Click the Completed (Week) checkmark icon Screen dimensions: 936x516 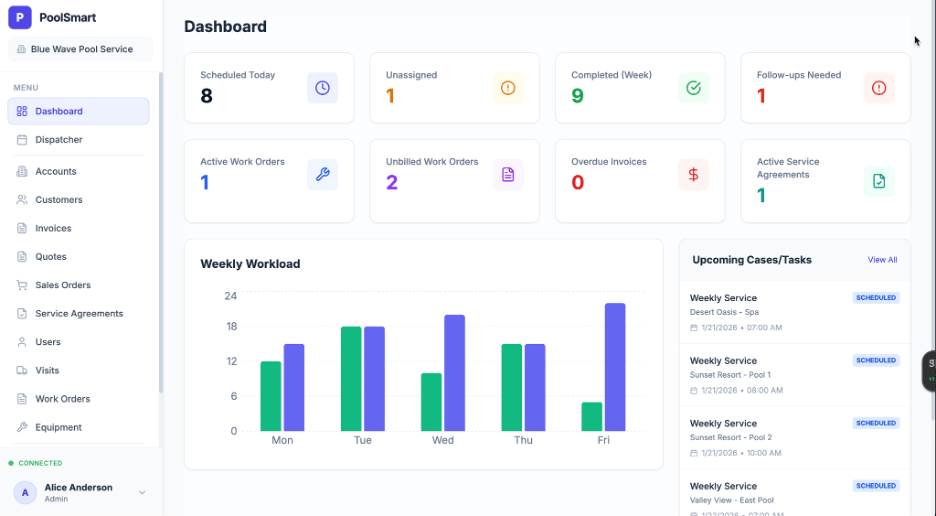[x=693, y=88]
